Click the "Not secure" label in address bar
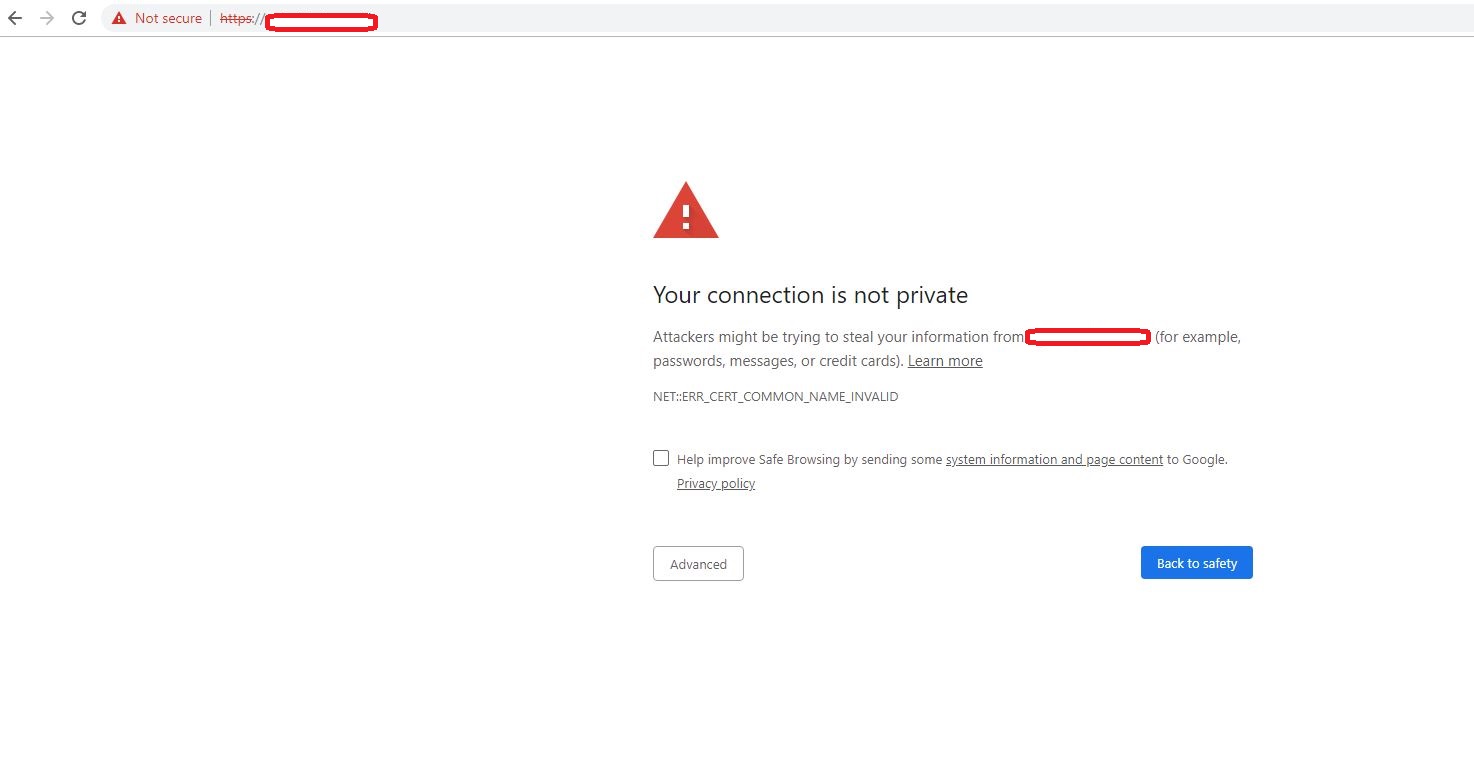Viewport: 1474px width, 765px height. pos(168,18)
